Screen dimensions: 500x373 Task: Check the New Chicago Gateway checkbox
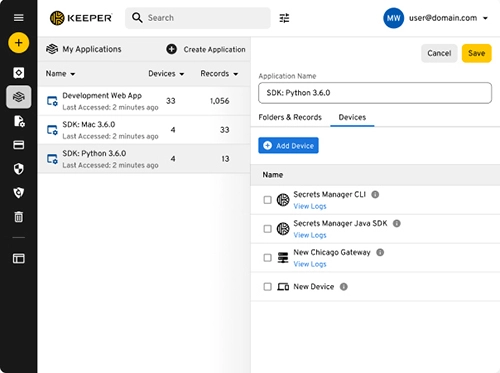267,258
